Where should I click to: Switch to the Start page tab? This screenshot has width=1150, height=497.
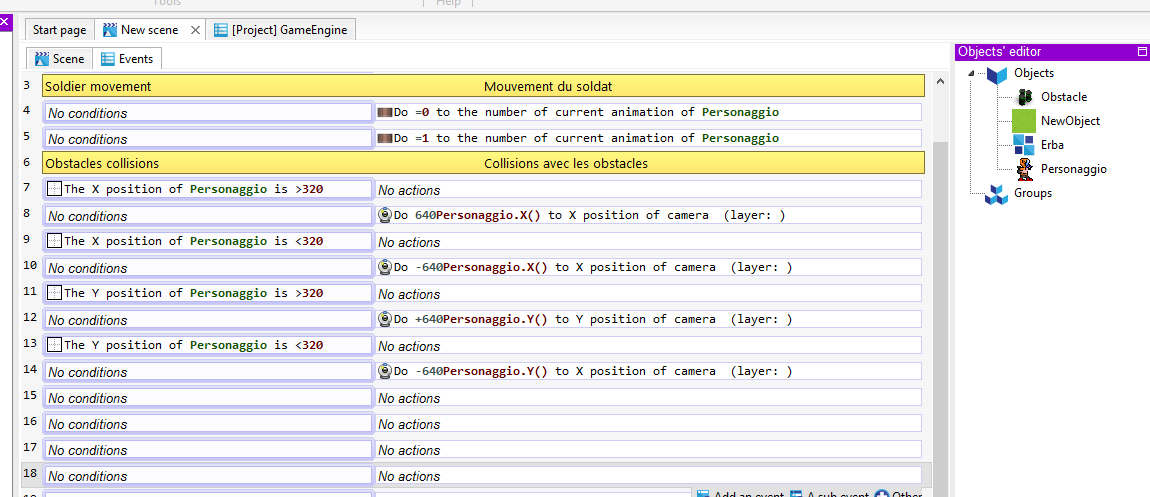coord(59,30)
